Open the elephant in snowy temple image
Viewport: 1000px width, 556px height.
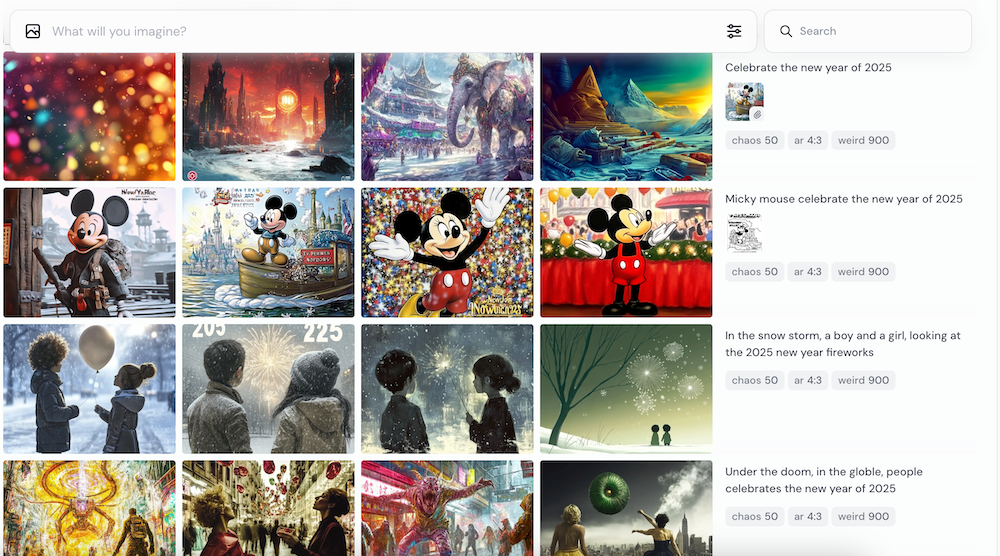click(447, 116)
